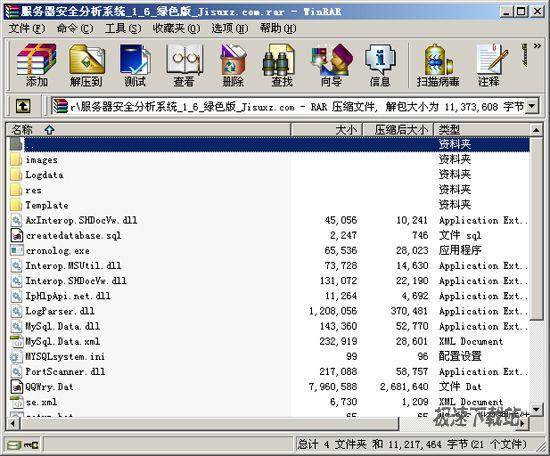Select the Interop.SHDocVw.dll file icon

(x=16, y=281)
